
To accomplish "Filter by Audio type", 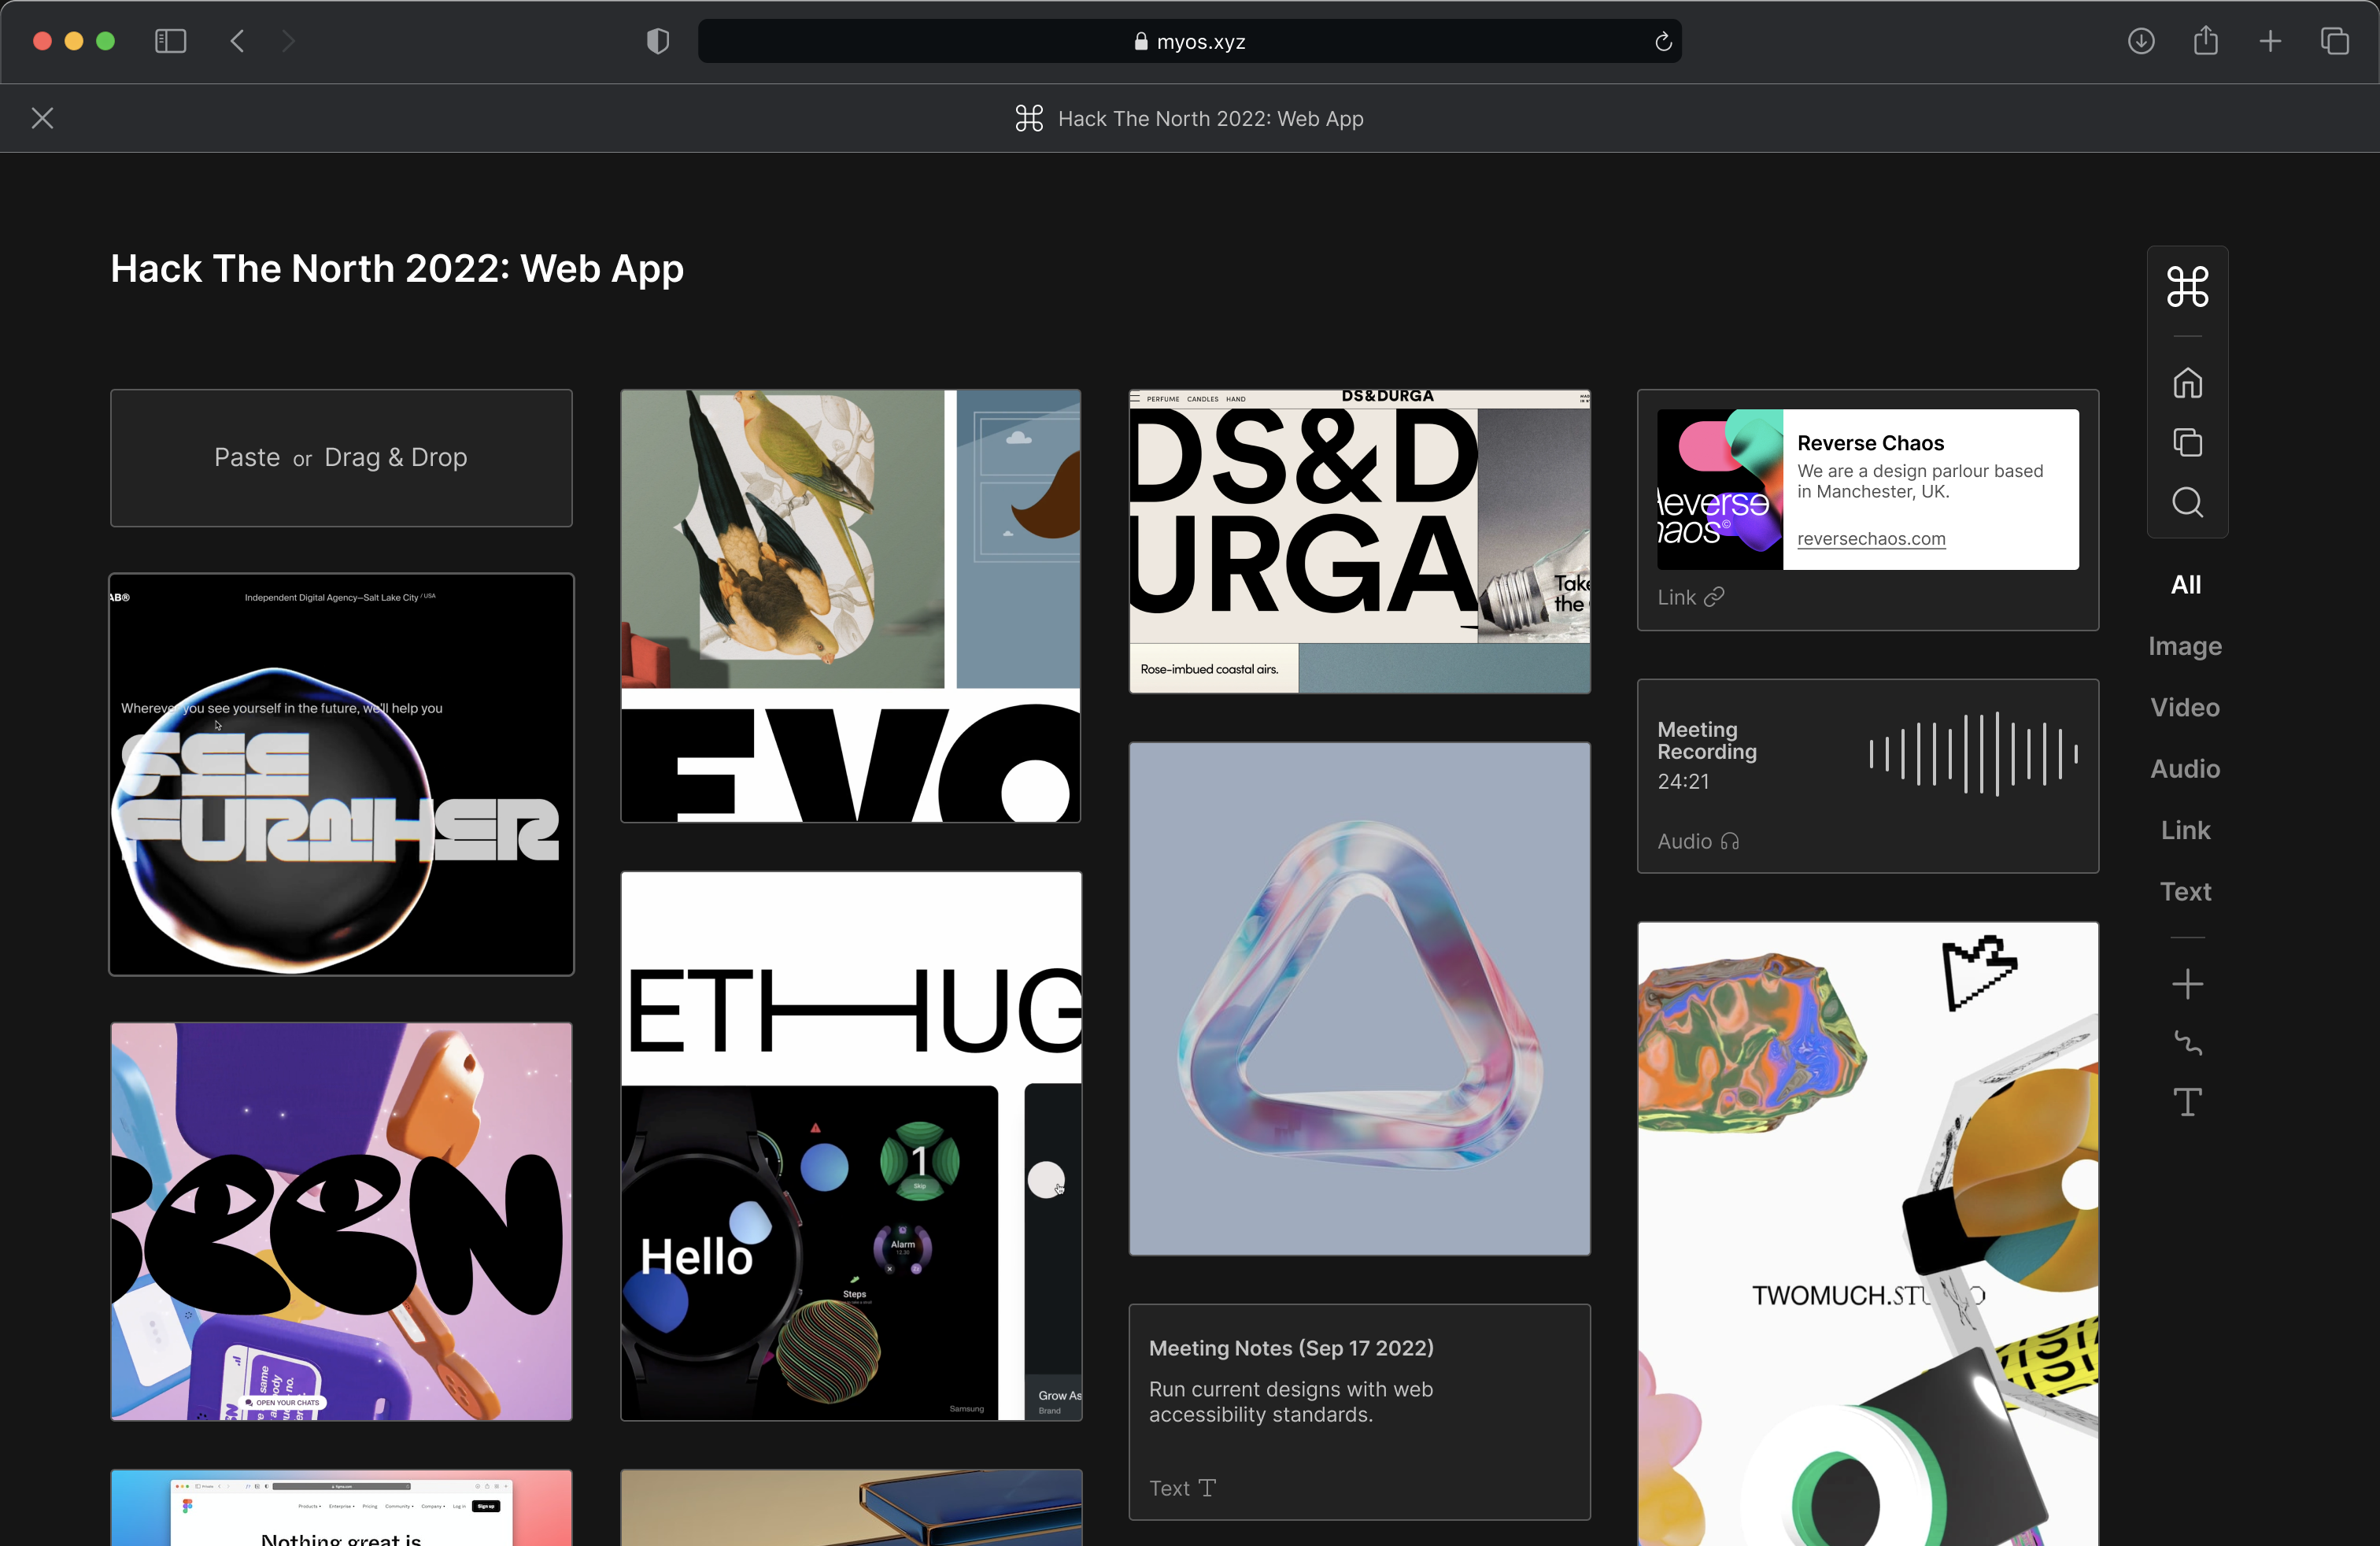I will click(x=2185, y=768).
